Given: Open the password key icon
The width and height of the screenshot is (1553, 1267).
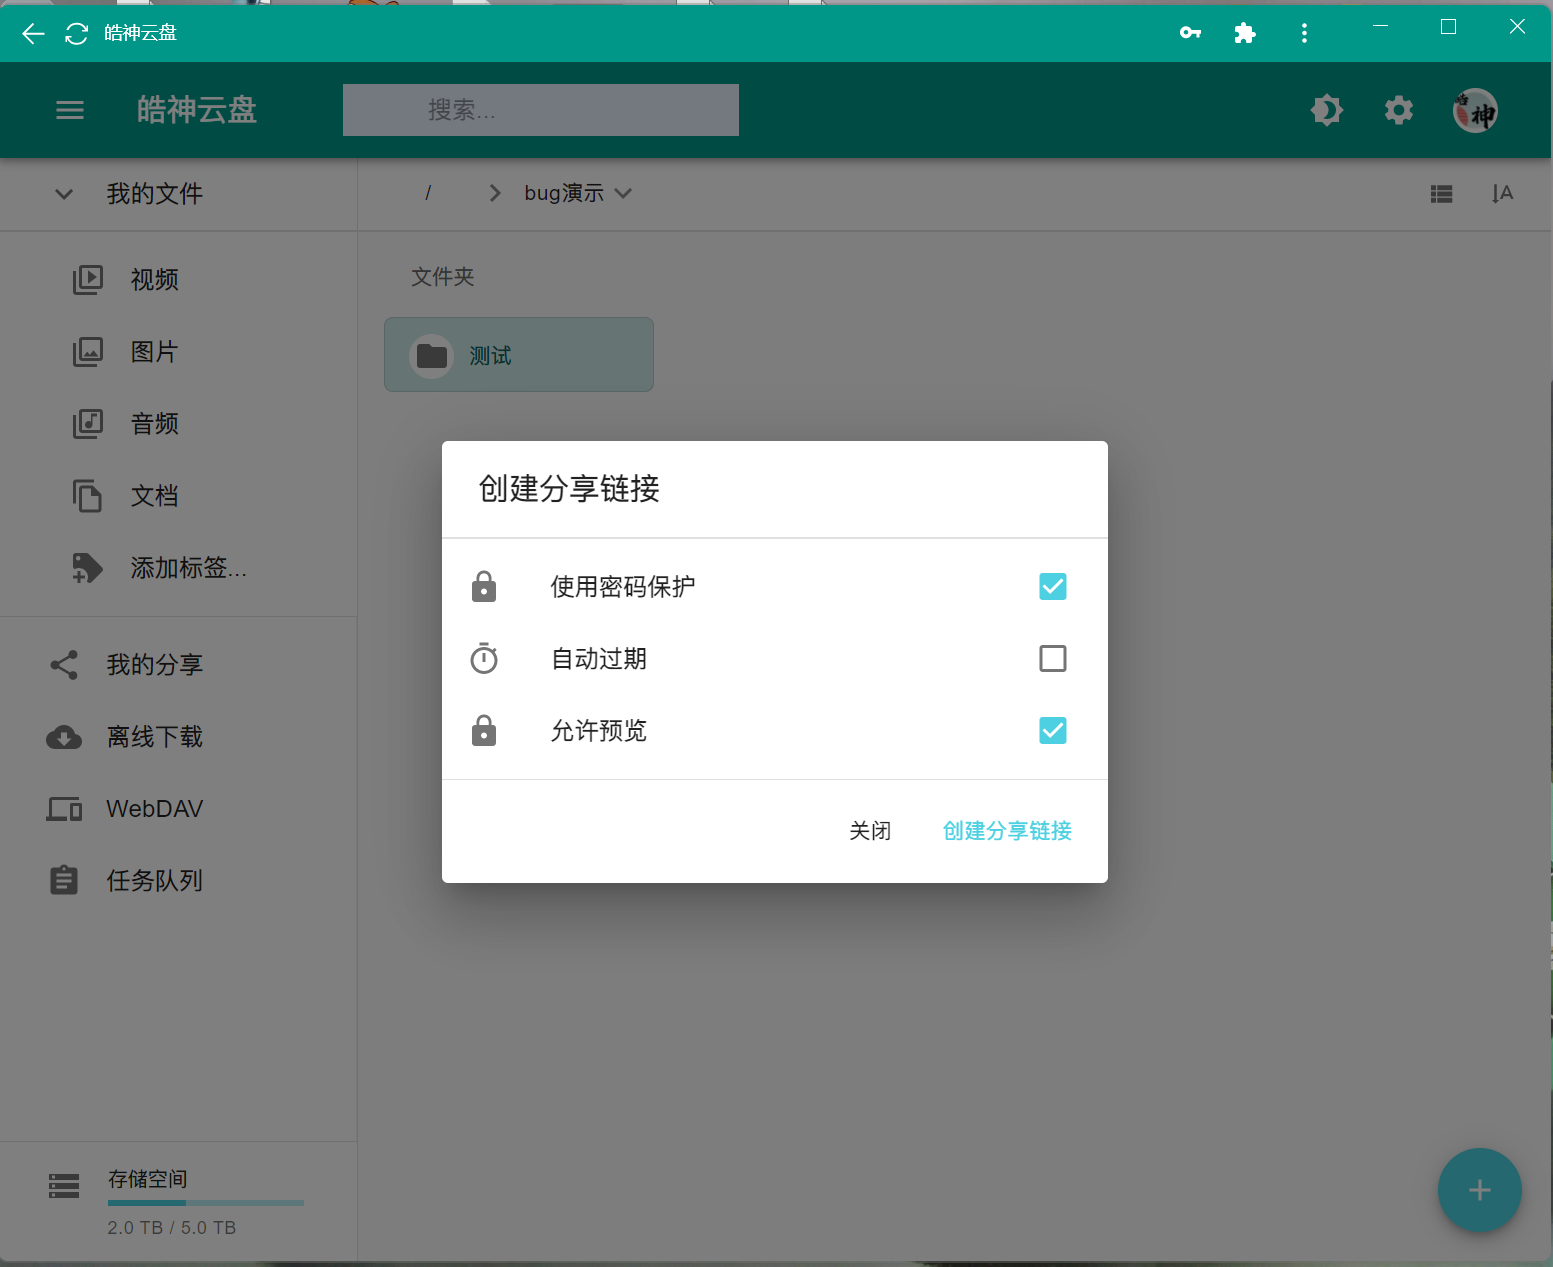Looking at the screenshot, I should (x=1190, y=33).
